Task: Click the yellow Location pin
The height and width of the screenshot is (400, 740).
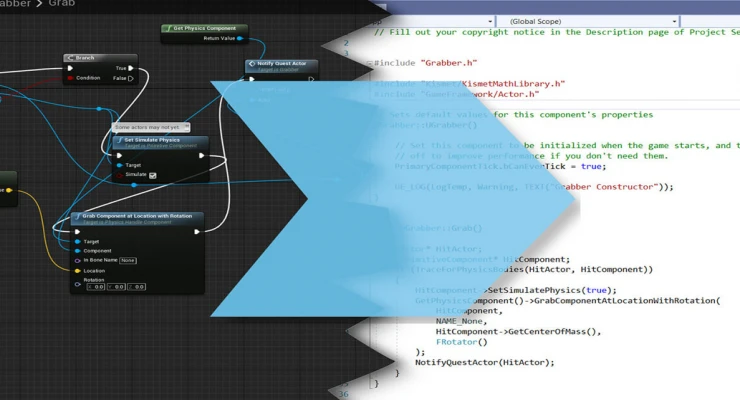Action: coord(77,271)
